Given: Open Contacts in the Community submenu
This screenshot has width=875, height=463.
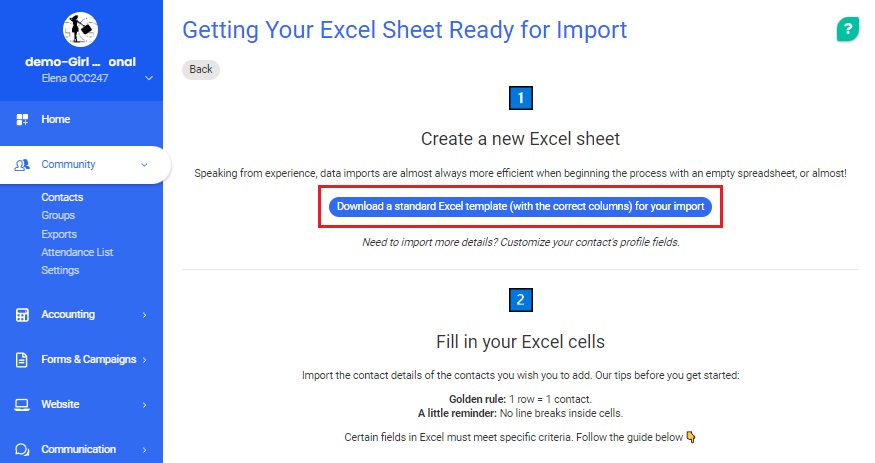Looking at the screenshot, I should click(x=62, y=197).
